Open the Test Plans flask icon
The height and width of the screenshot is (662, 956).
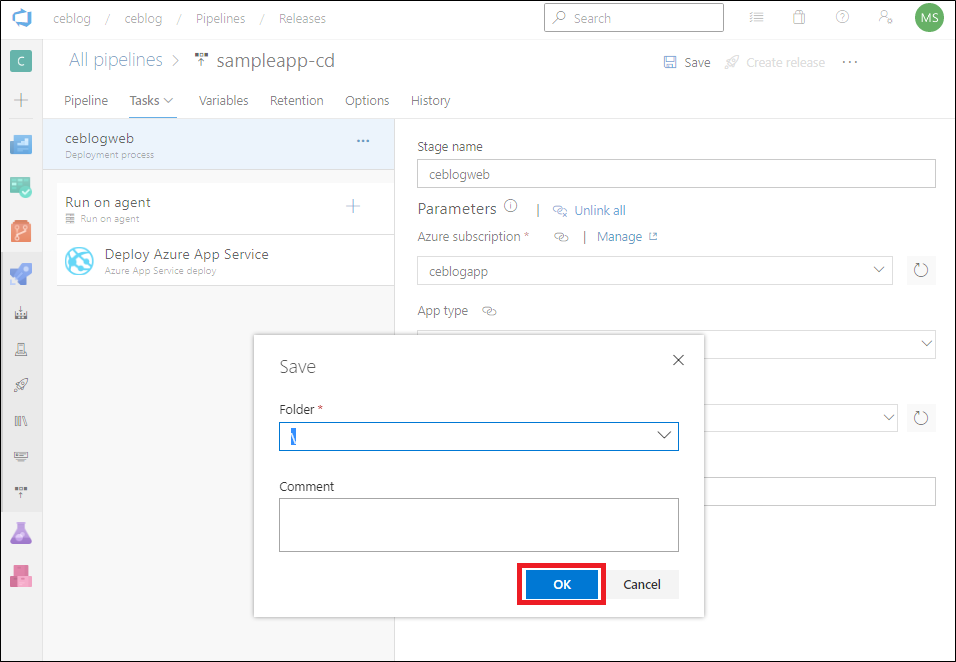(x=21, y=533)
